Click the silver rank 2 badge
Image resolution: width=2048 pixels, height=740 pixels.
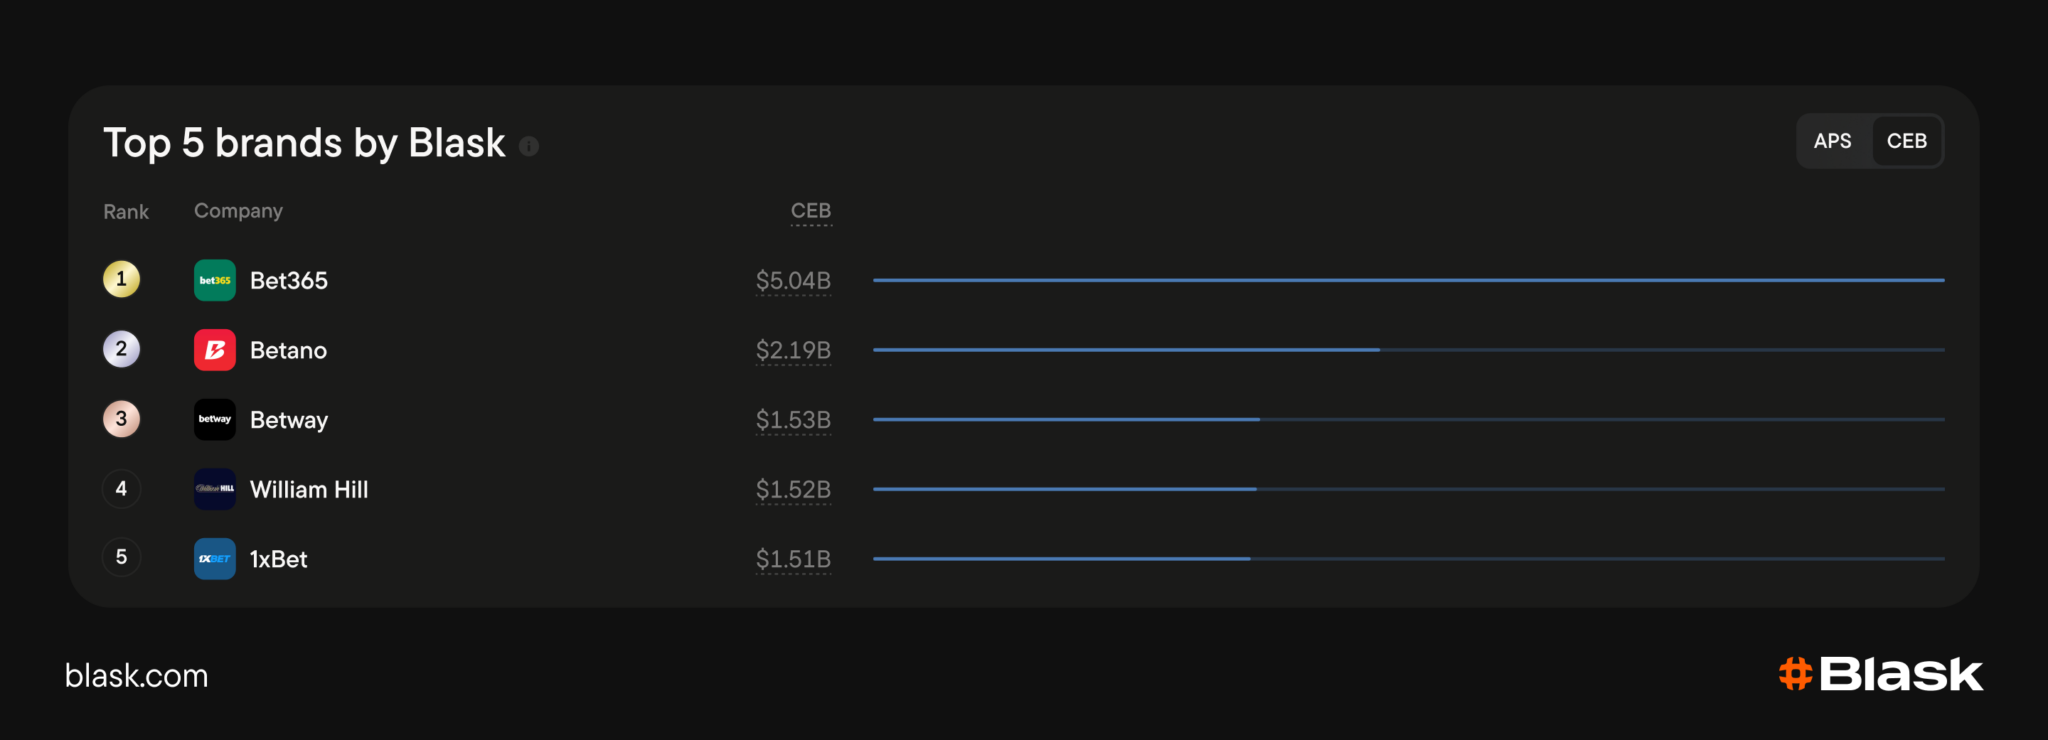[x=121, y=349]
